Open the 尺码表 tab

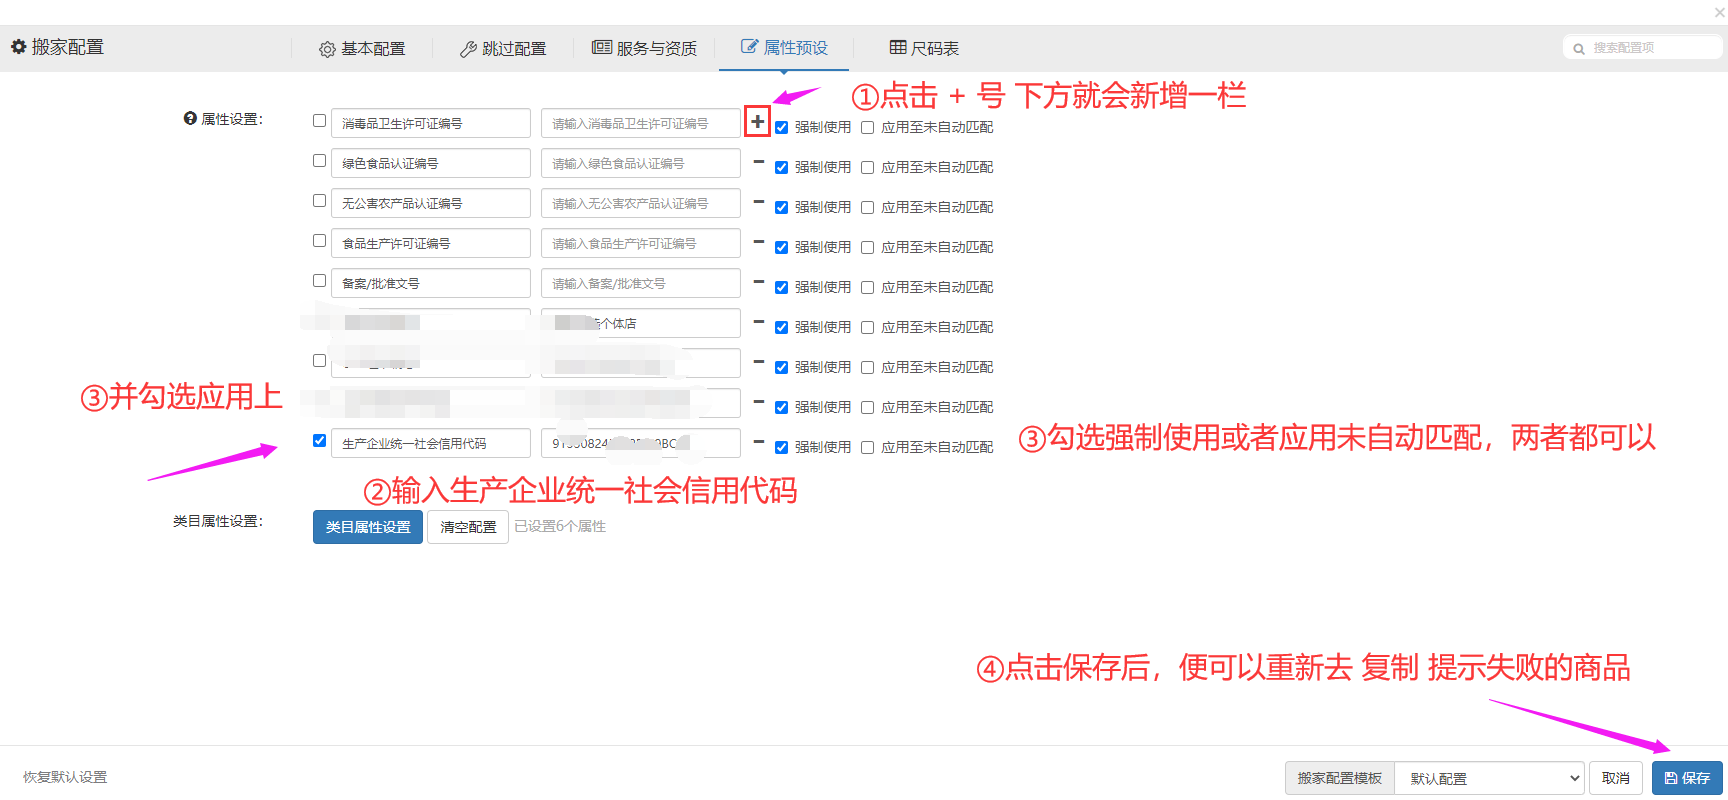[x=924, y=48]
